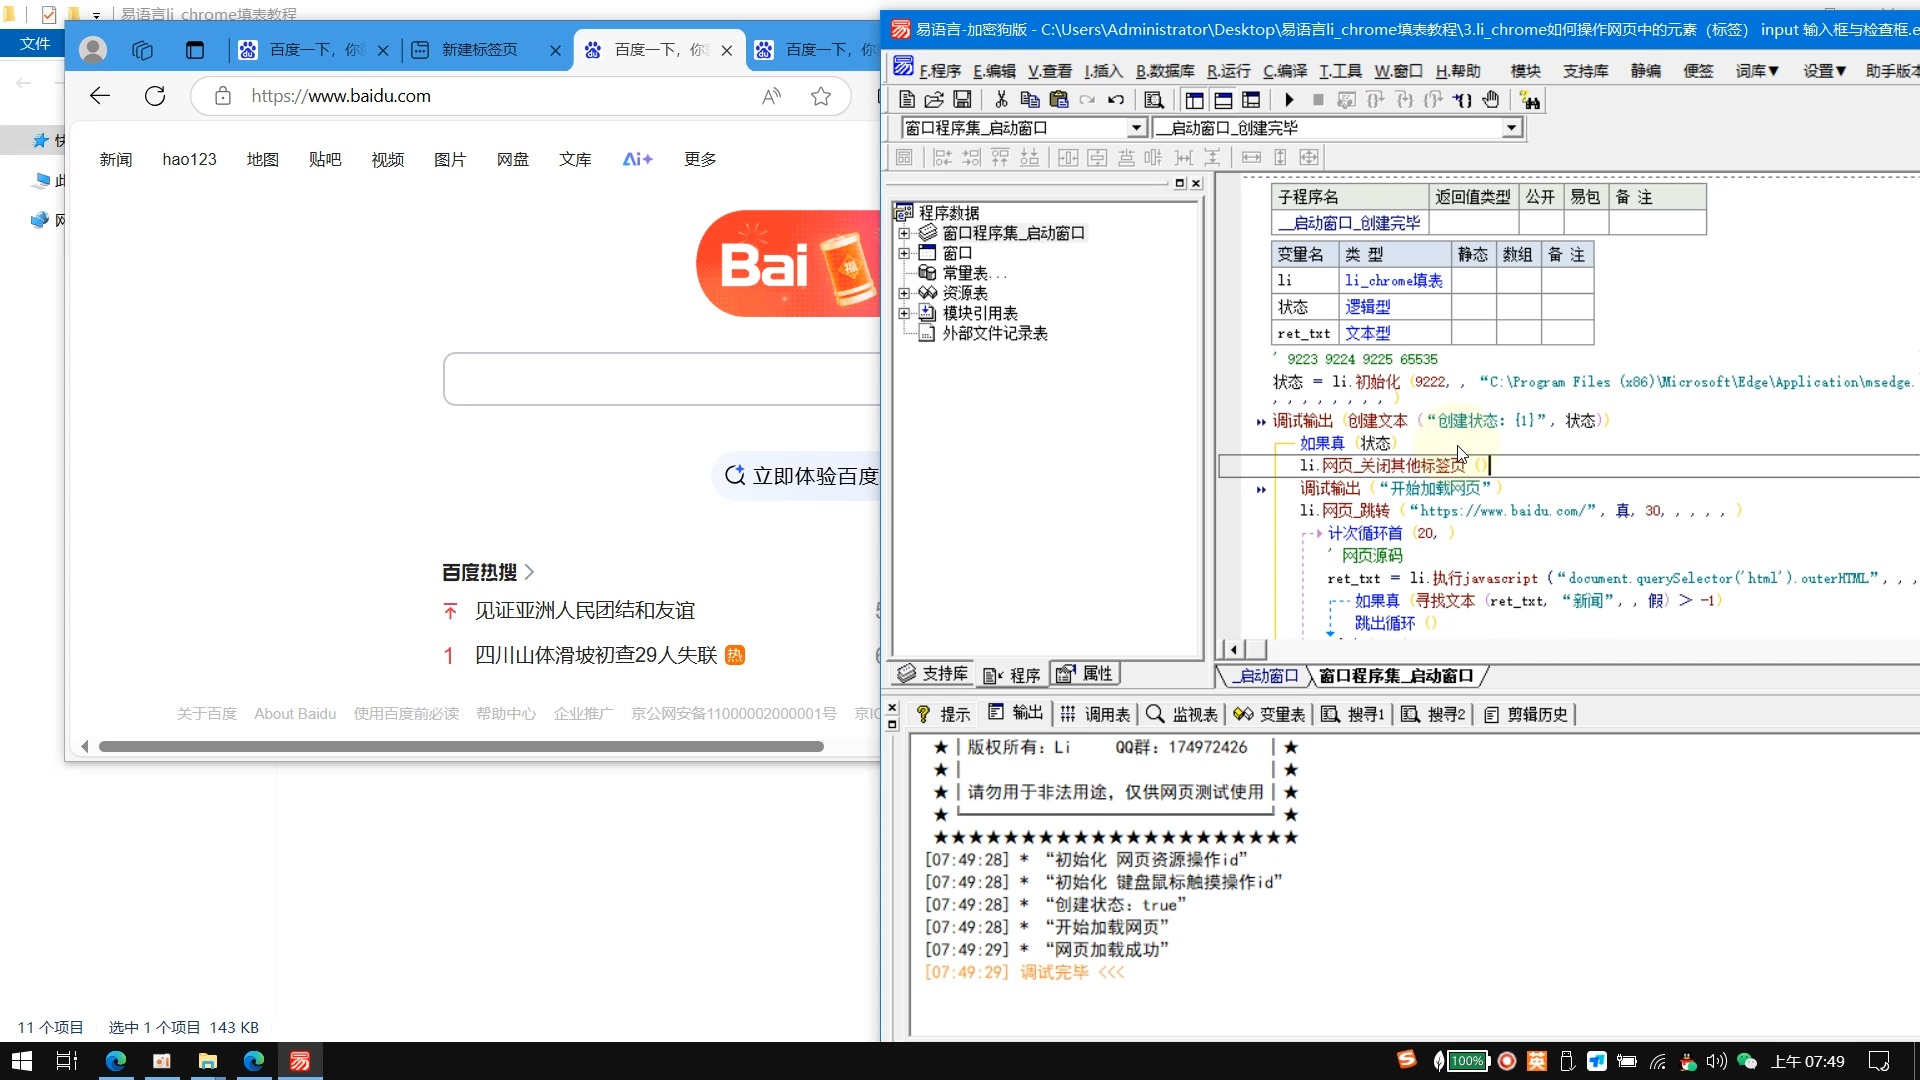Select 外部文件记录表 in the program tree

(x=995, y=333)
